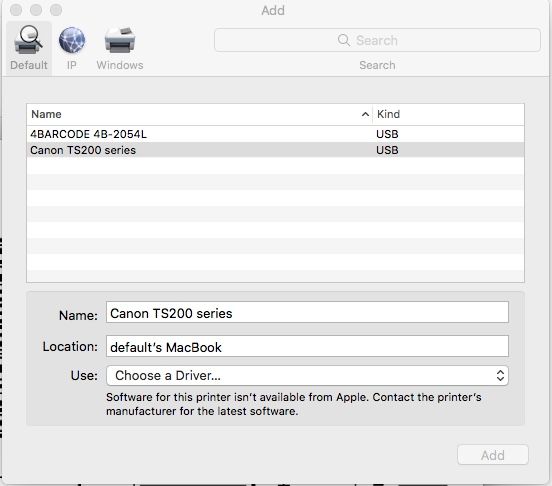Open the Use driver dropdown
Image resolution: width=552 pixels, height=486 pixels.
coord(307,375)
